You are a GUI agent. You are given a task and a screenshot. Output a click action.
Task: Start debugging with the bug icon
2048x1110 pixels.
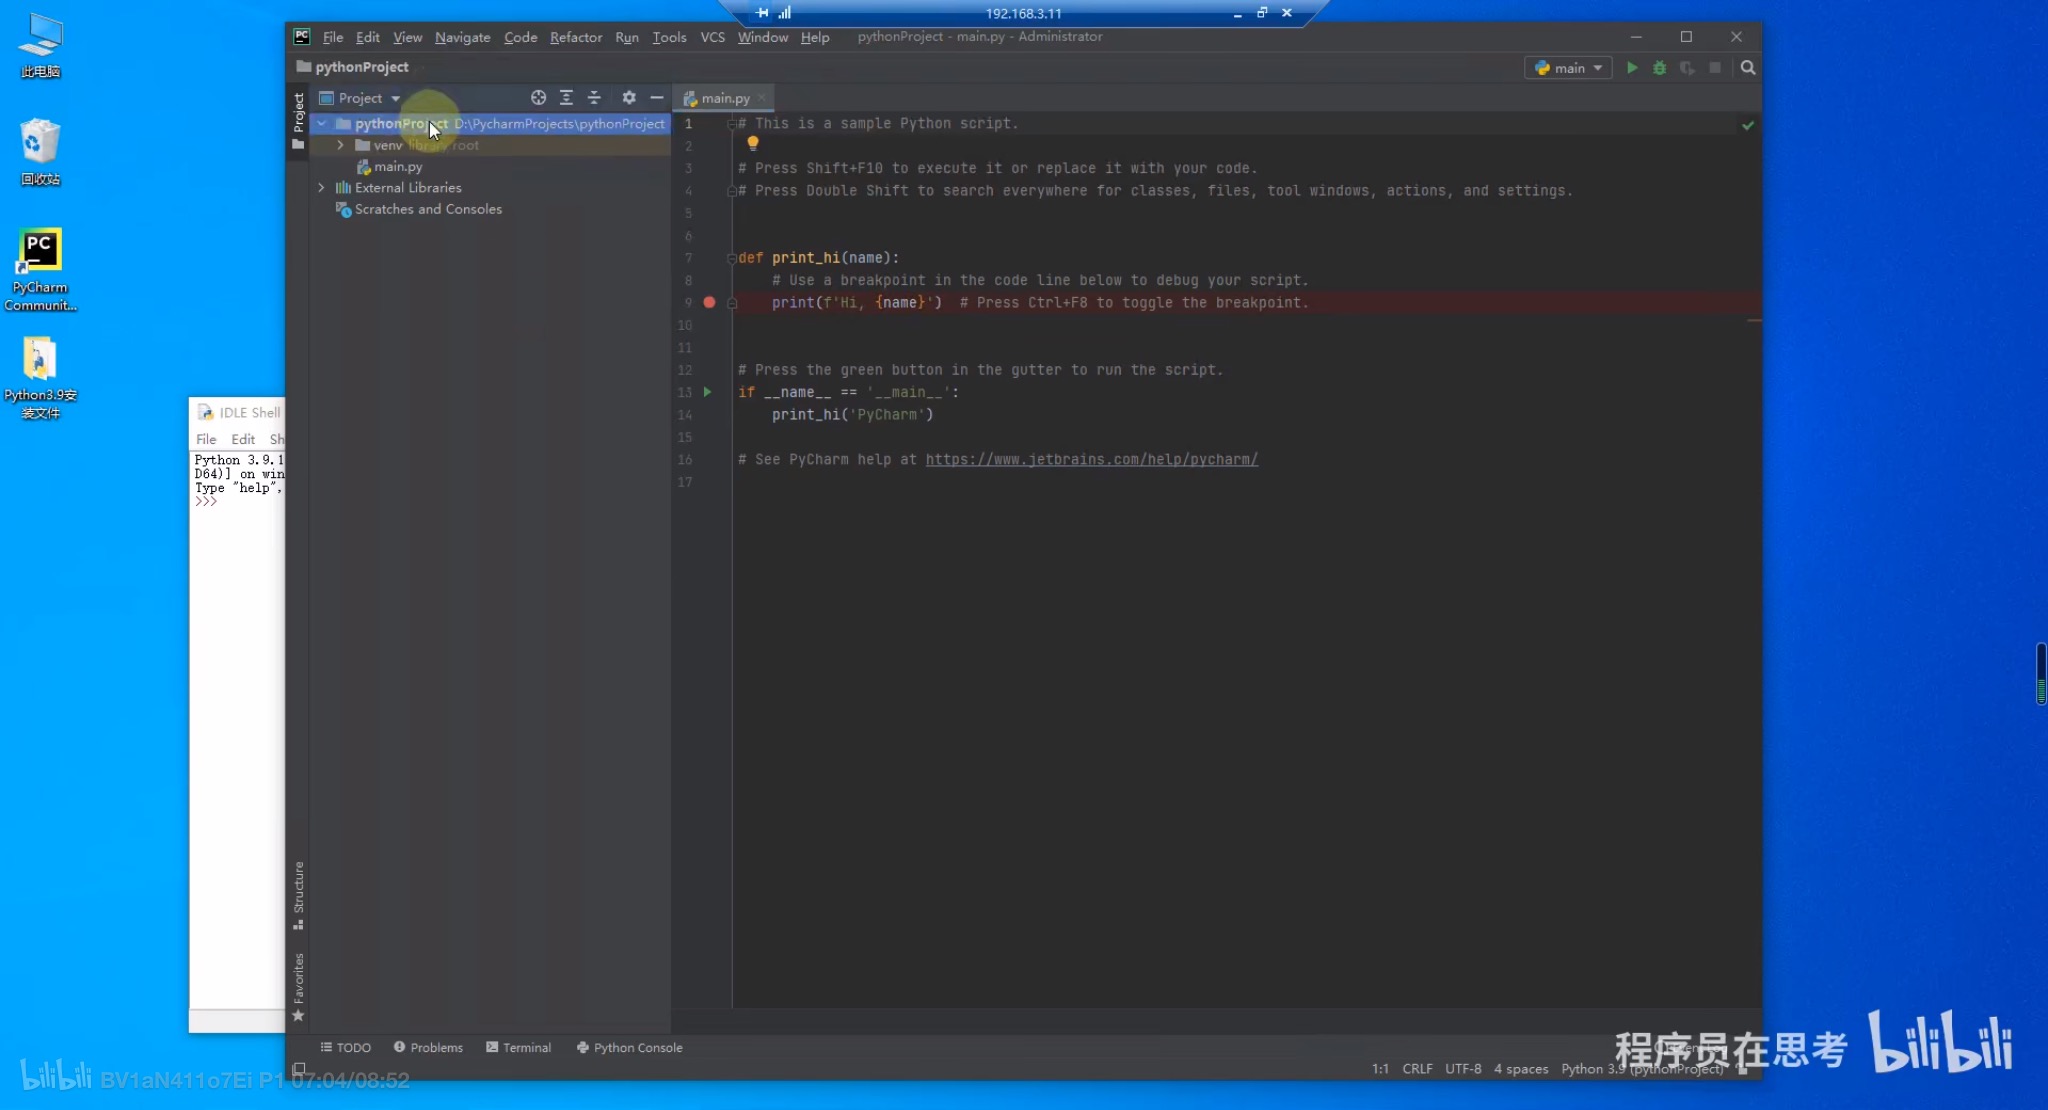pos(1659,68)
